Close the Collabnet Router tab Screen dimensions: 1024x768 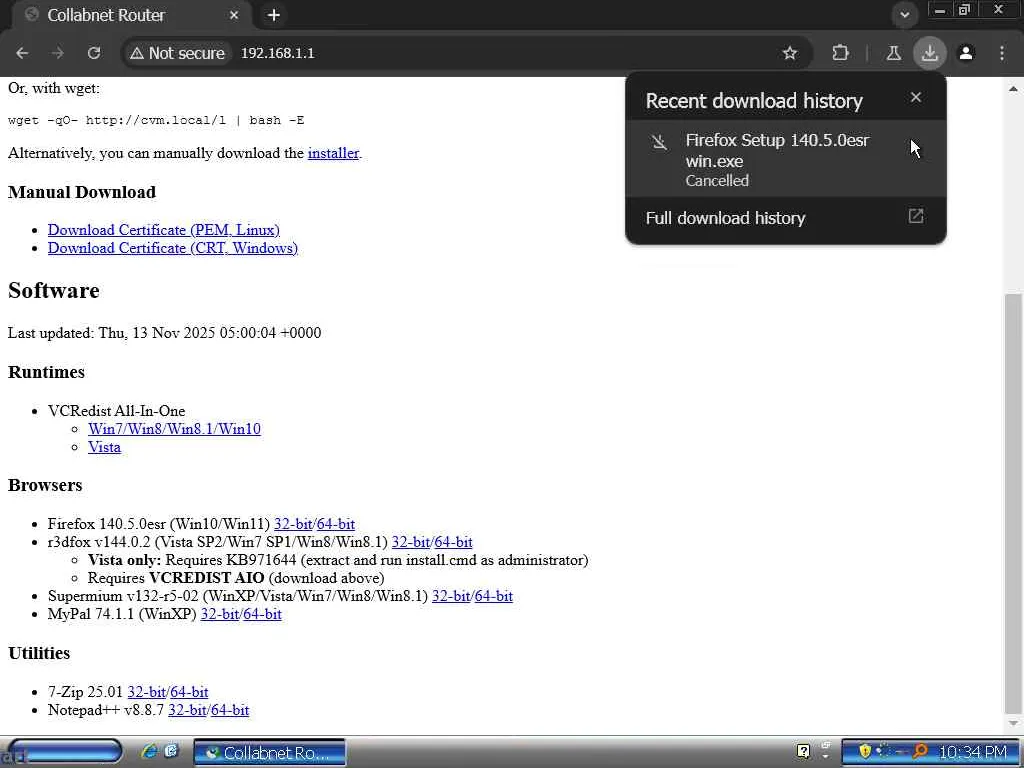(x=234, y=15)
